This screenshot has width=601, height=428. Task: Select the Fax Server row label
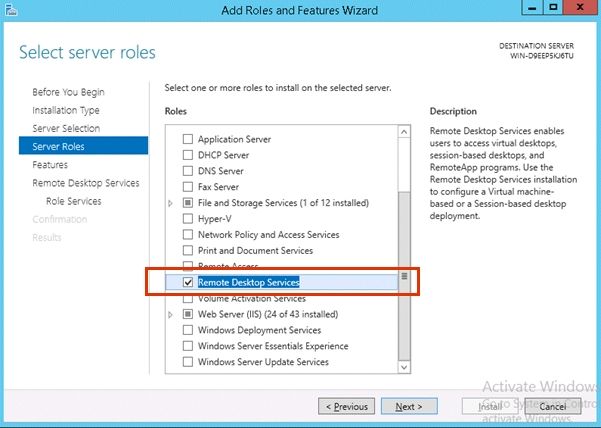point(218,187)
